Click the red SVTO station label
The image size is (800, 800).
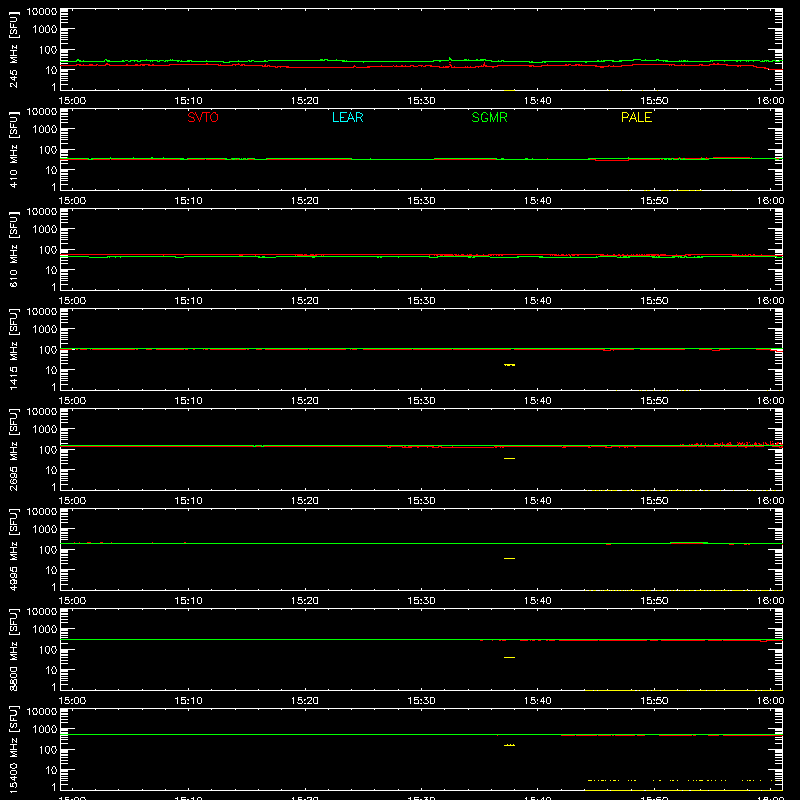pos(203,117)
